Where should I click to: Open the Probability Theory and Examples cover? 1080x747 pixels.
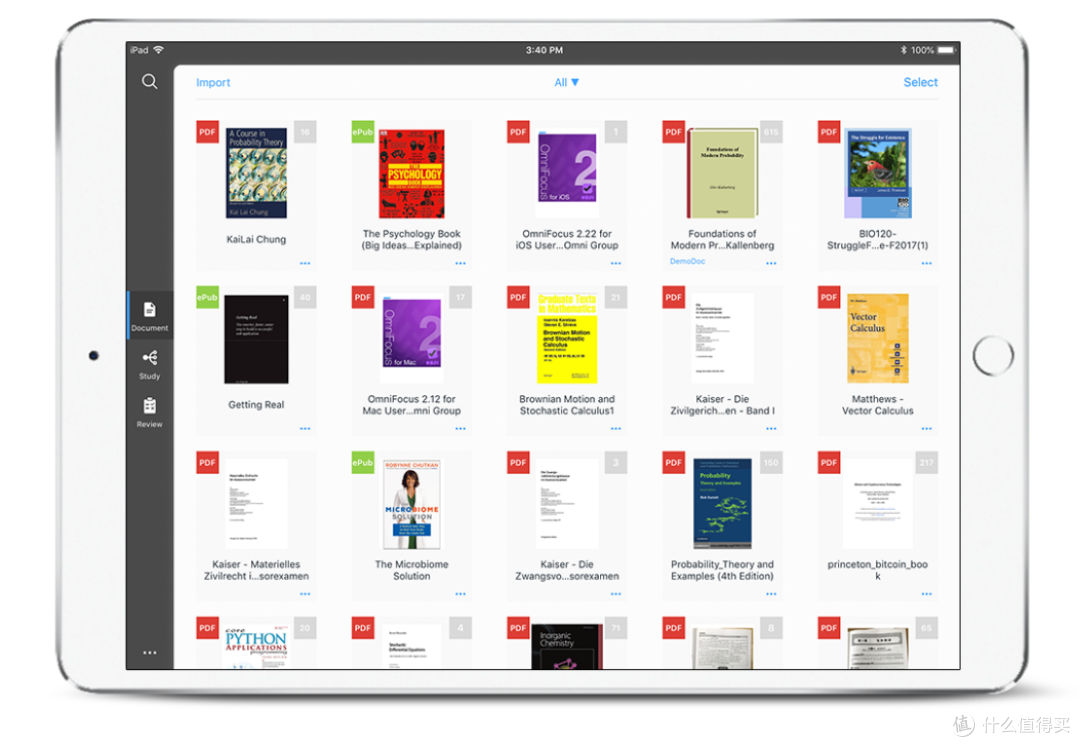tap(722, 504)
